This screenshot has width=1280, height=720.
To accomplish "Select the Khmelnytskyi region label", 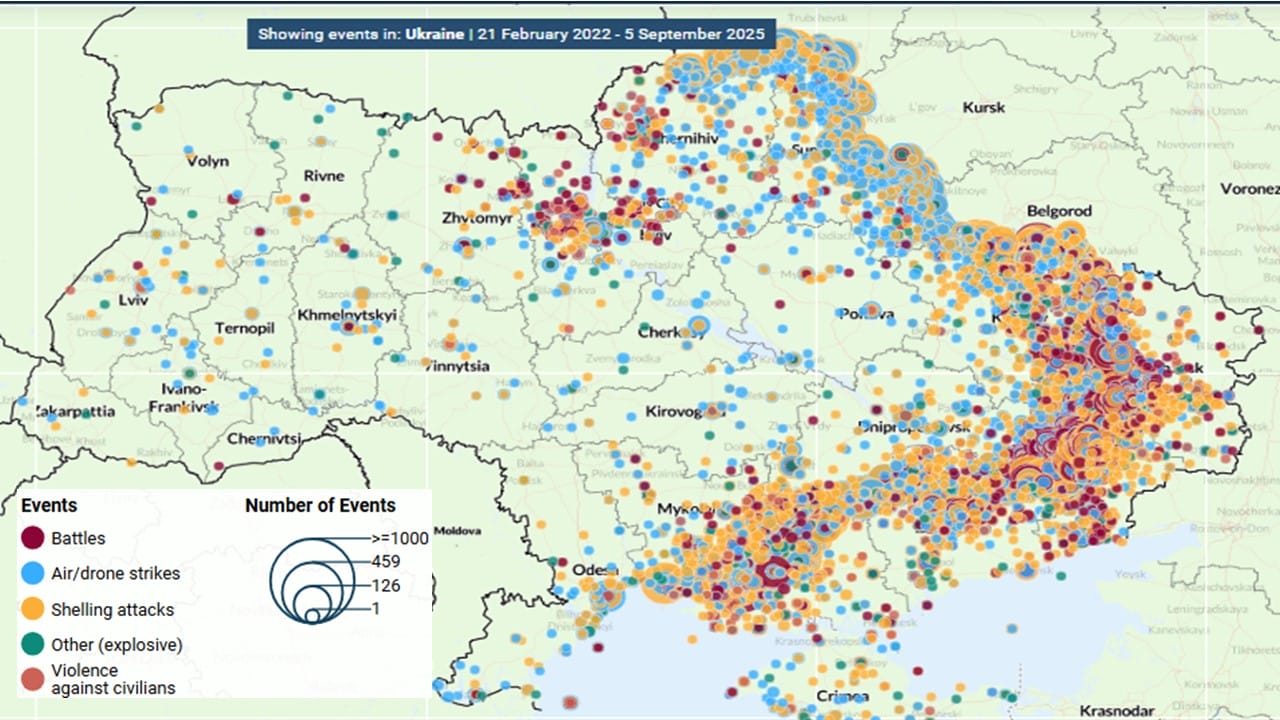I will point(347,315).
